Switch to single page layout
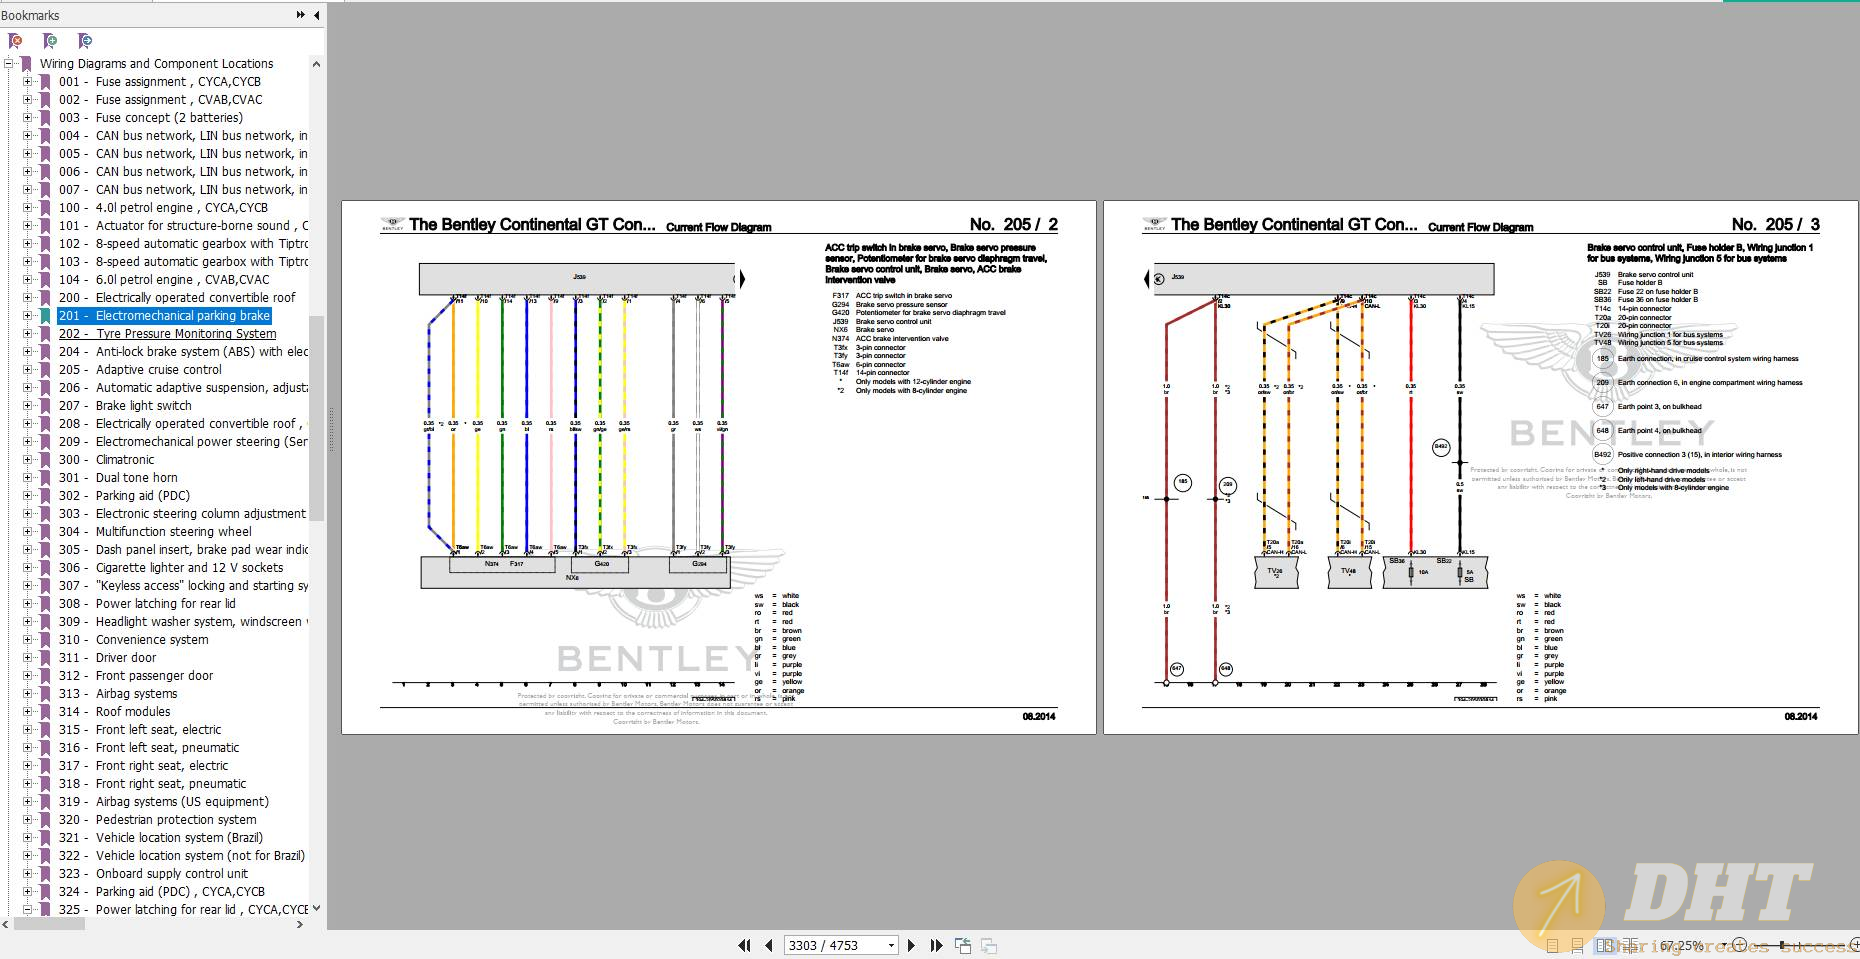Viewport: 1860px width, 959px height. click(1552, 945)
